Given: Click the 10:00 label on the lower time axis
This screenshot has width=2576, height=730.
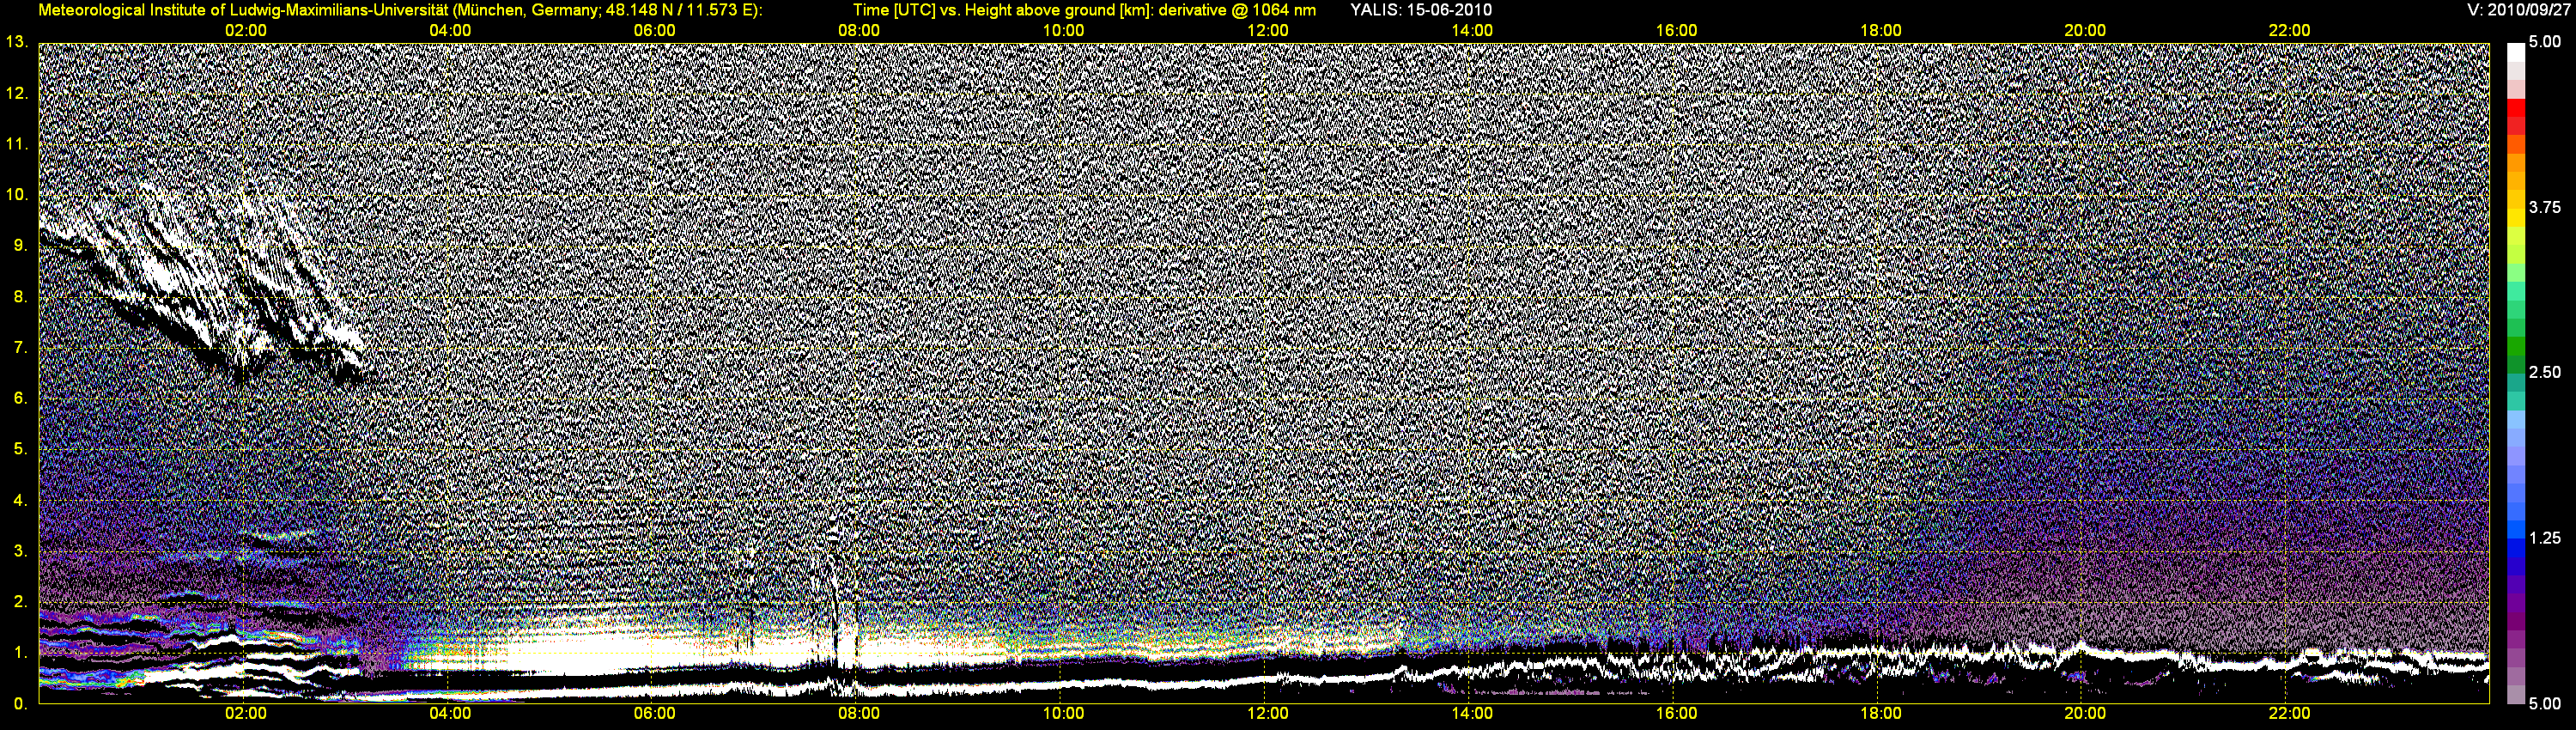Looking at the screenshot, I should [1063, 714].
